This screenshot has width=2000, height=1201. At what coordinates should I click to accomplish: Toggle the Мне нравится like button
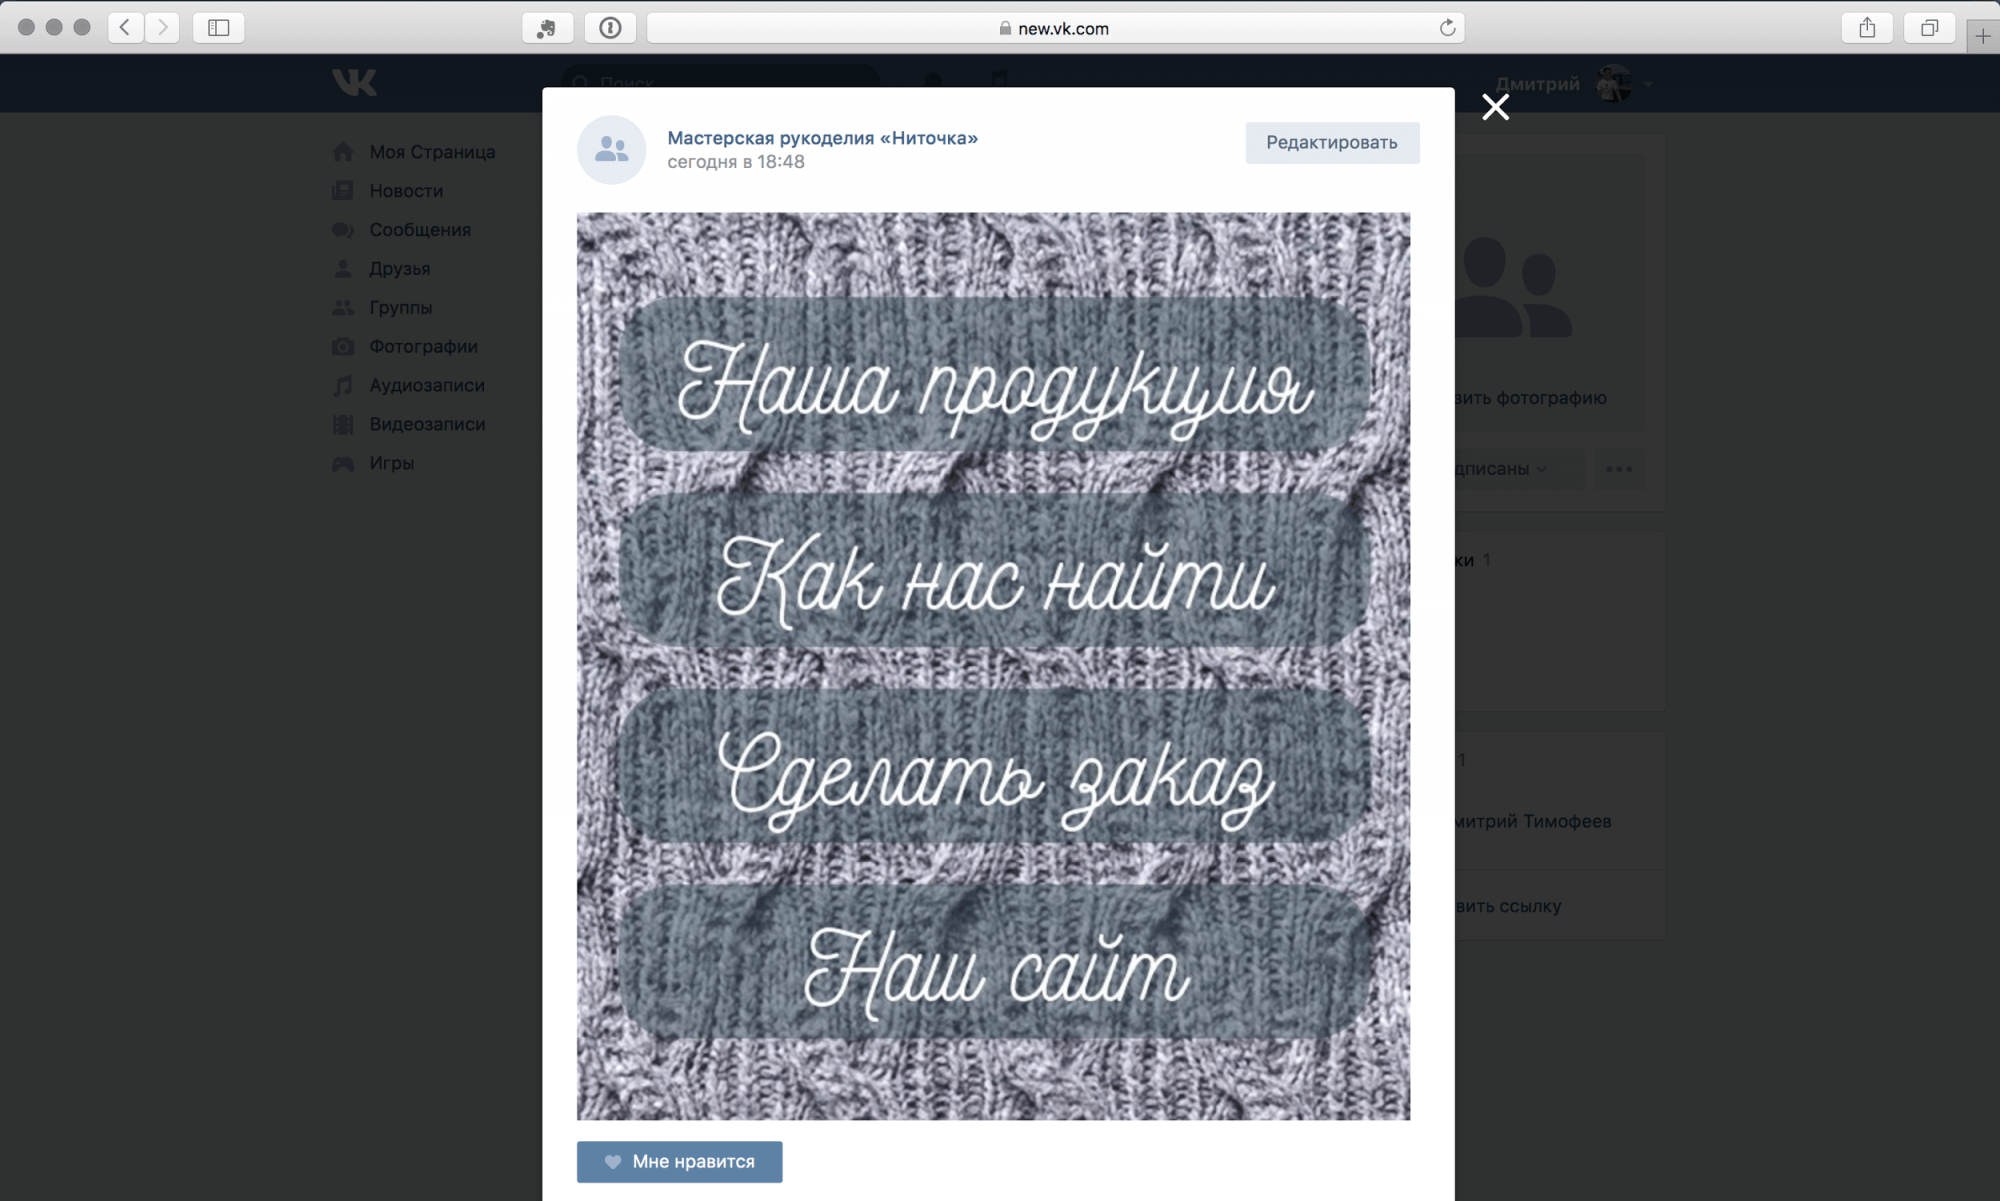click(x=679, y=1161)
